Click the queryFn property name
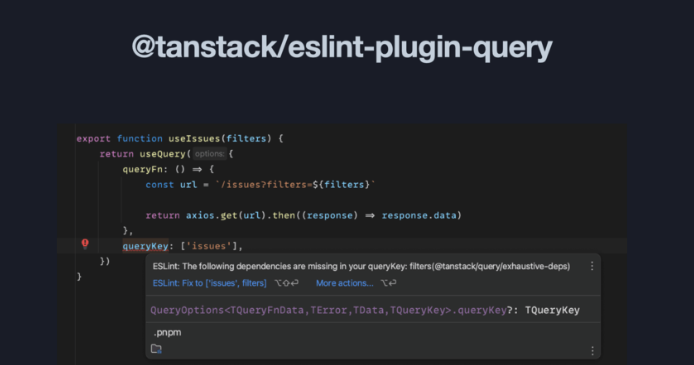Viewport: 694px width, 365px height. [143, 169]
